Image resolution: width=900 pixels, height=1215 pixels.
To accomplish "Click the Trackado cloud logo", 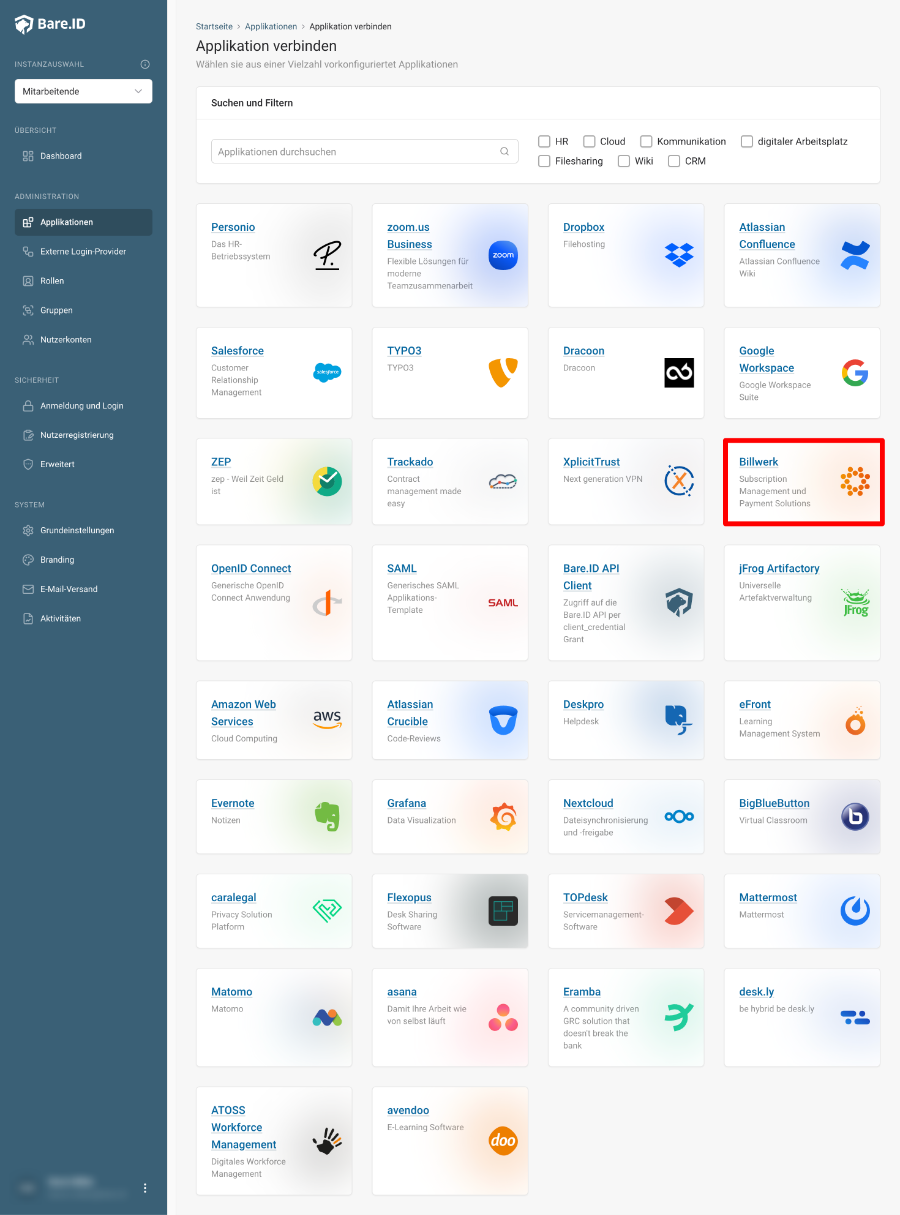I will (503, 481).
